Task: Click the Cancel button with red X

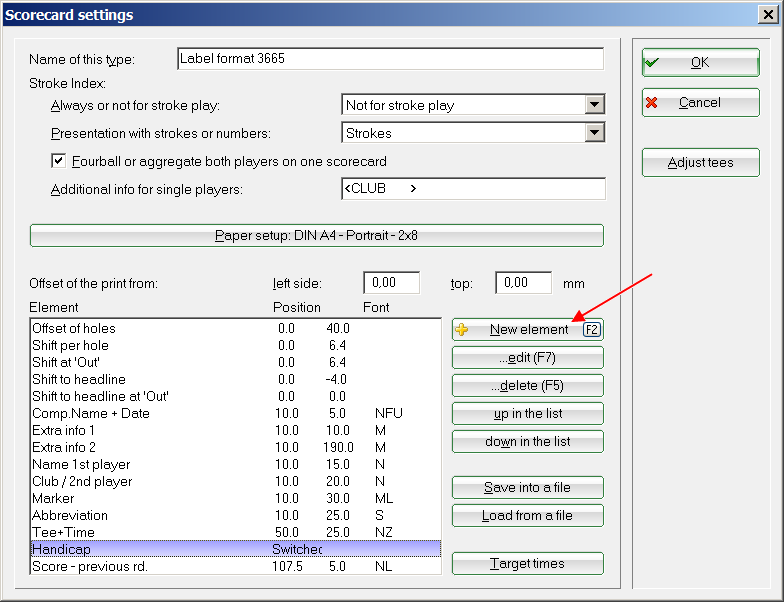Action: (700, 103)
